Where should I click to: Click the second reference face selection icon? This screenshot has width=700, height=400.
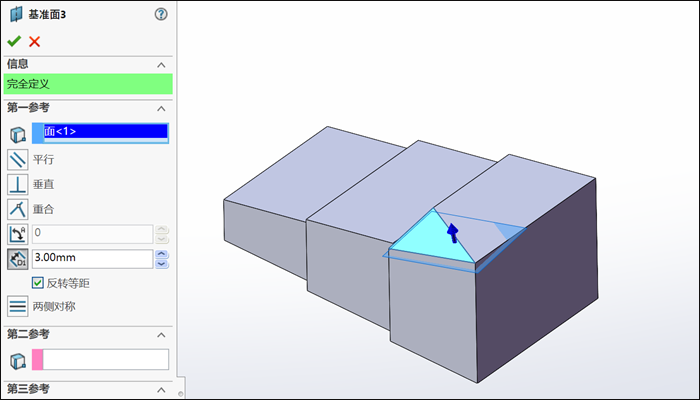(17, 361)
